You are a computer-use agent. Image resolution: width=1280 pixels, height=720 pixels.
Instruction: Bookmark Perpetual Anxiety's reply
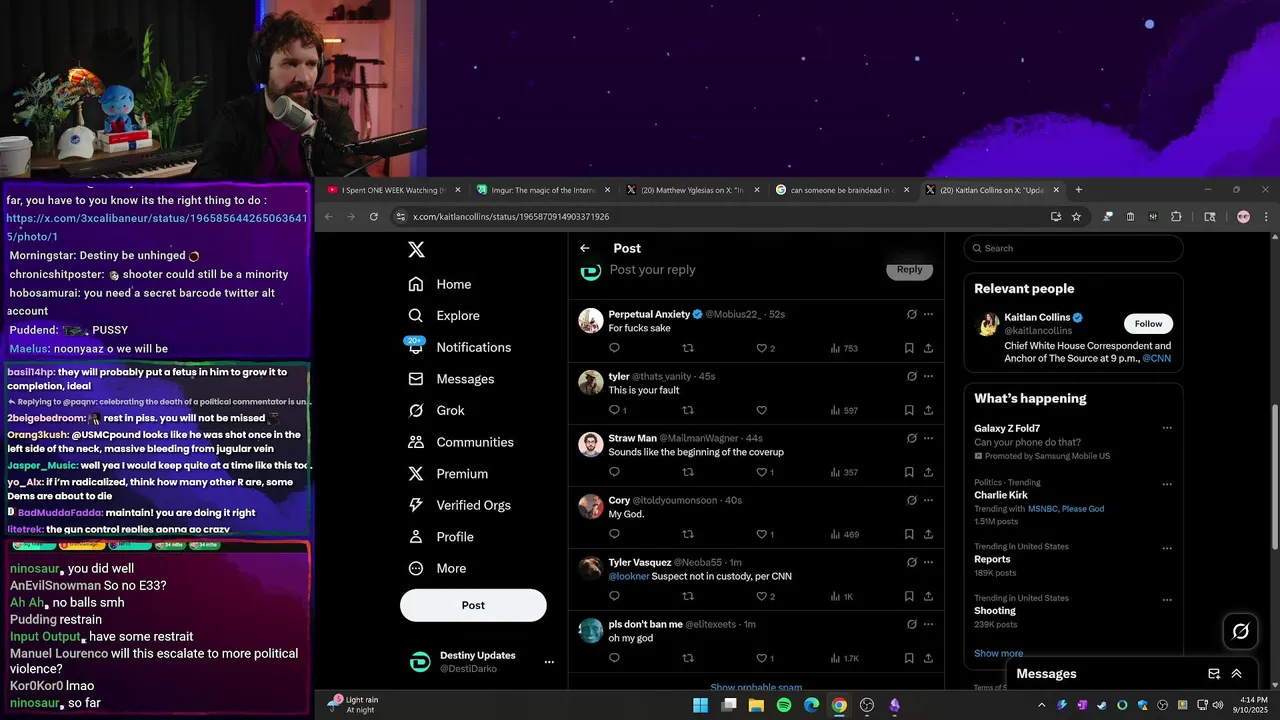[909, 348]
